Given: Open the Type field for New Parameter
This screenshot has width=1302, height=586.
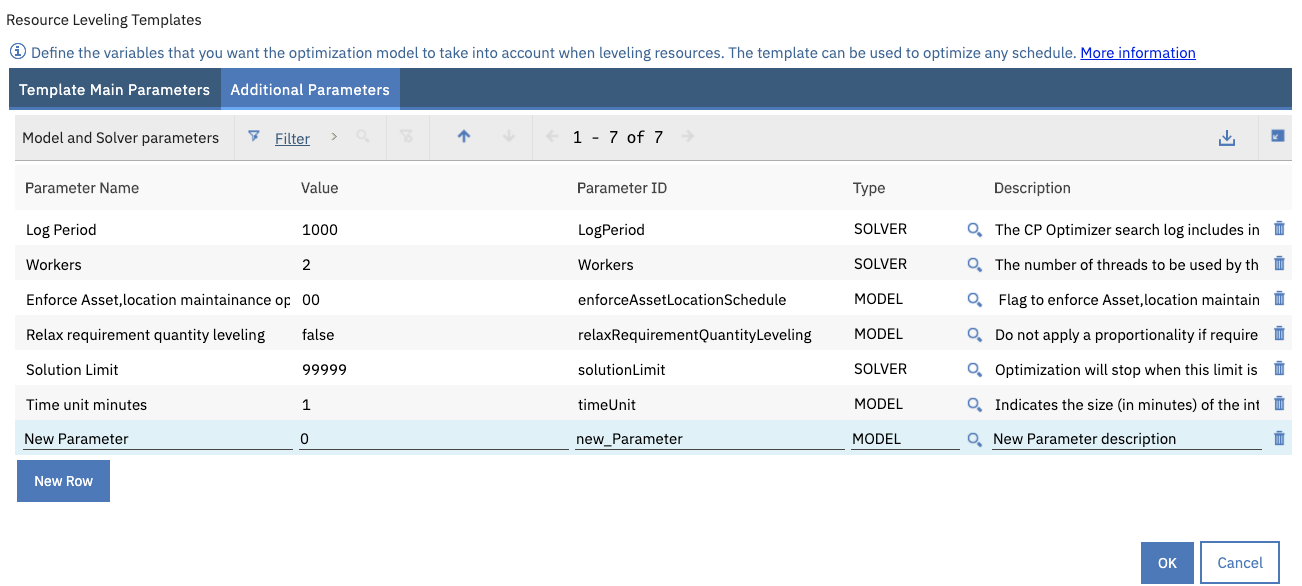Looking at the screenshot, I should click(903, 438).
